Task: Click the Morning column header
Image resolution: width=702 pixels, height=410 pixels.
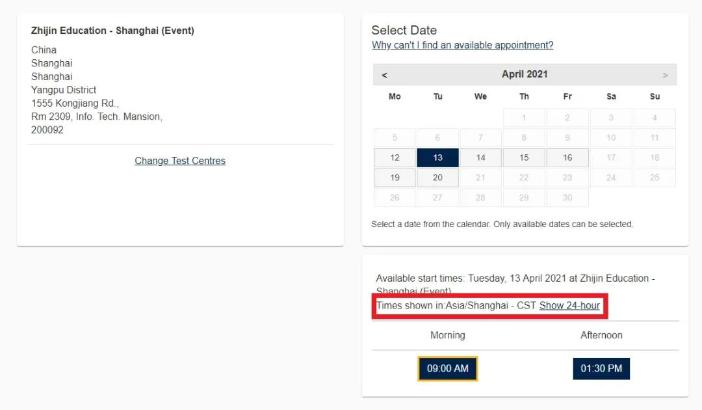Action: click(x=447, y=335)
